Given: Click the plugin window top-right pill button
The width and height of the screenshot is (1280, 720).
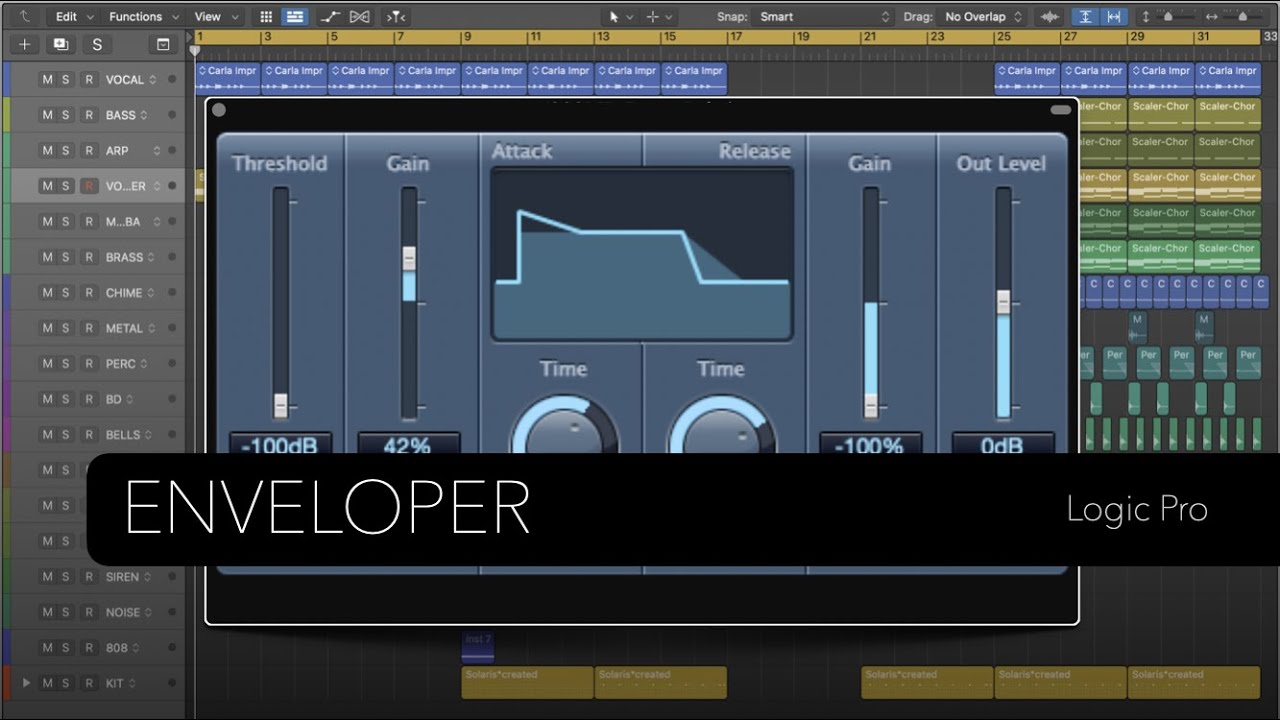Looking at the screenshot, I should [1060, 110].
